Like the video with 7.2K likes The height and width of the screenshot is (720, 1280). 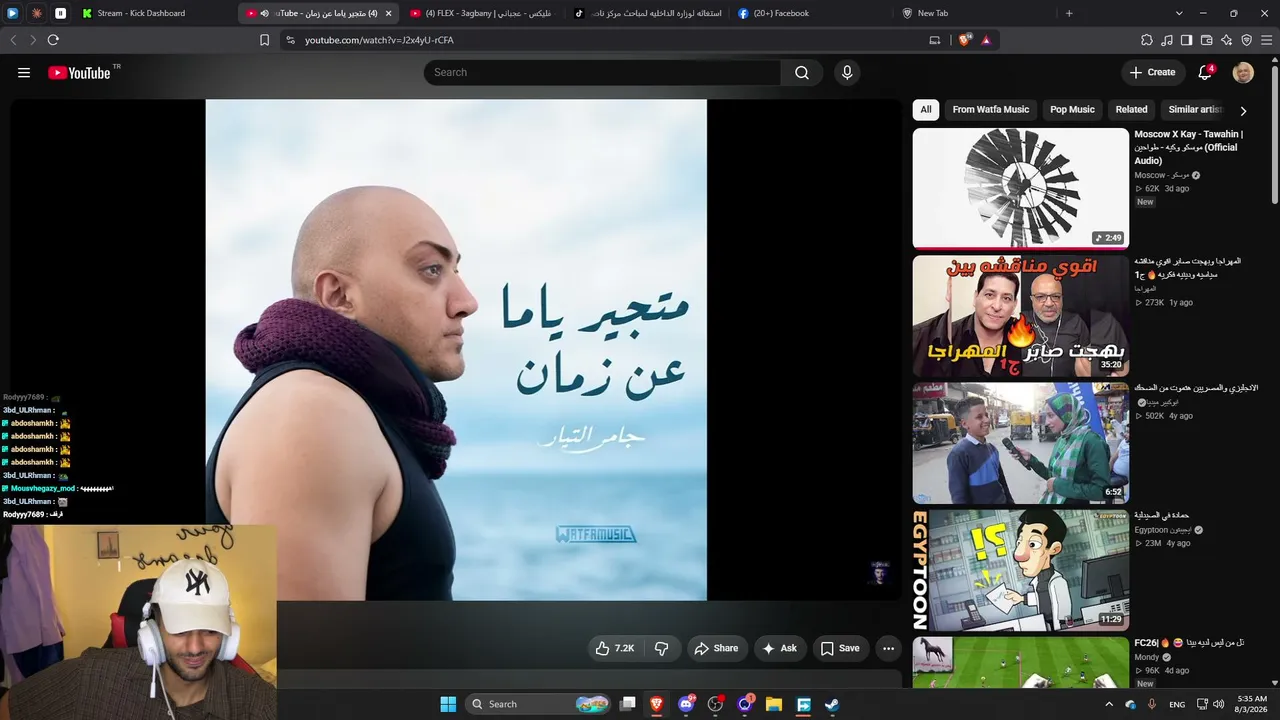pos(615,648)
